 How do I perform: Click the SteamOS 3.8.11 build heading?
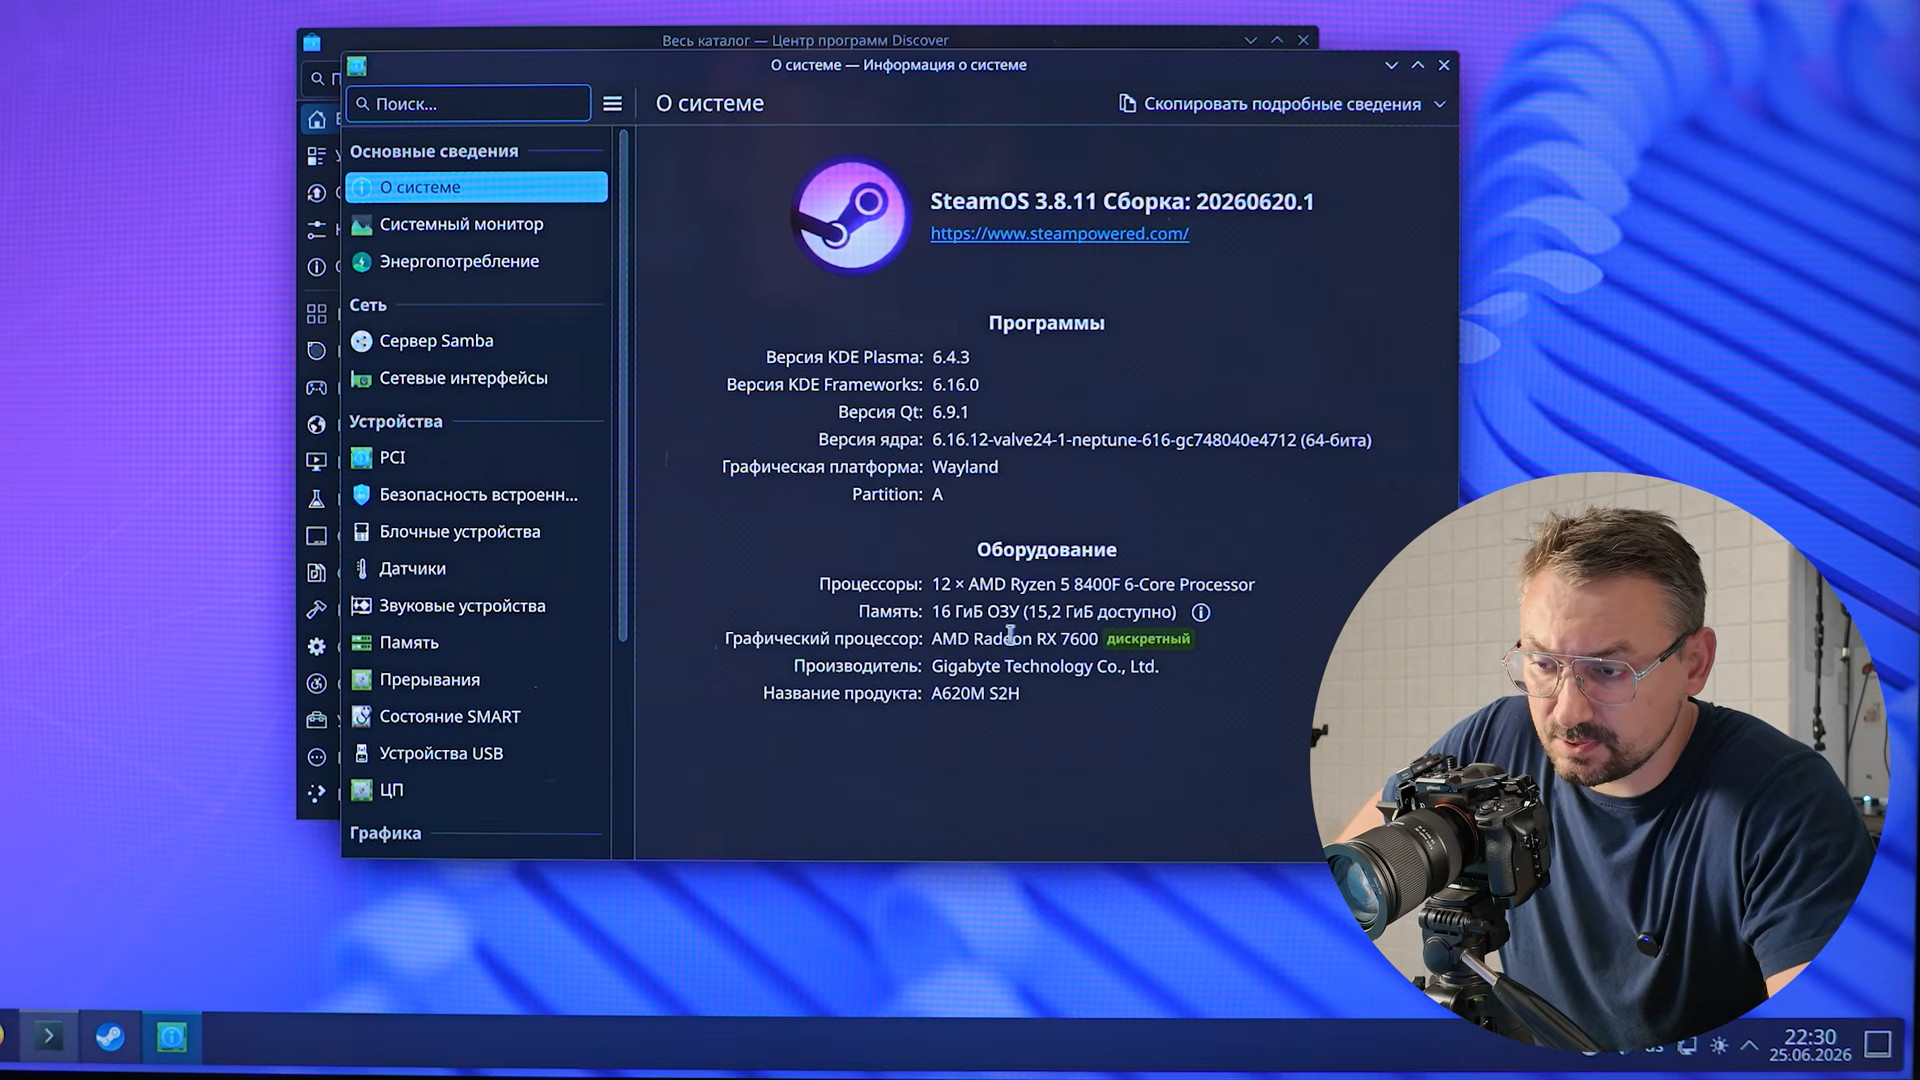[x=1122, y=201]
